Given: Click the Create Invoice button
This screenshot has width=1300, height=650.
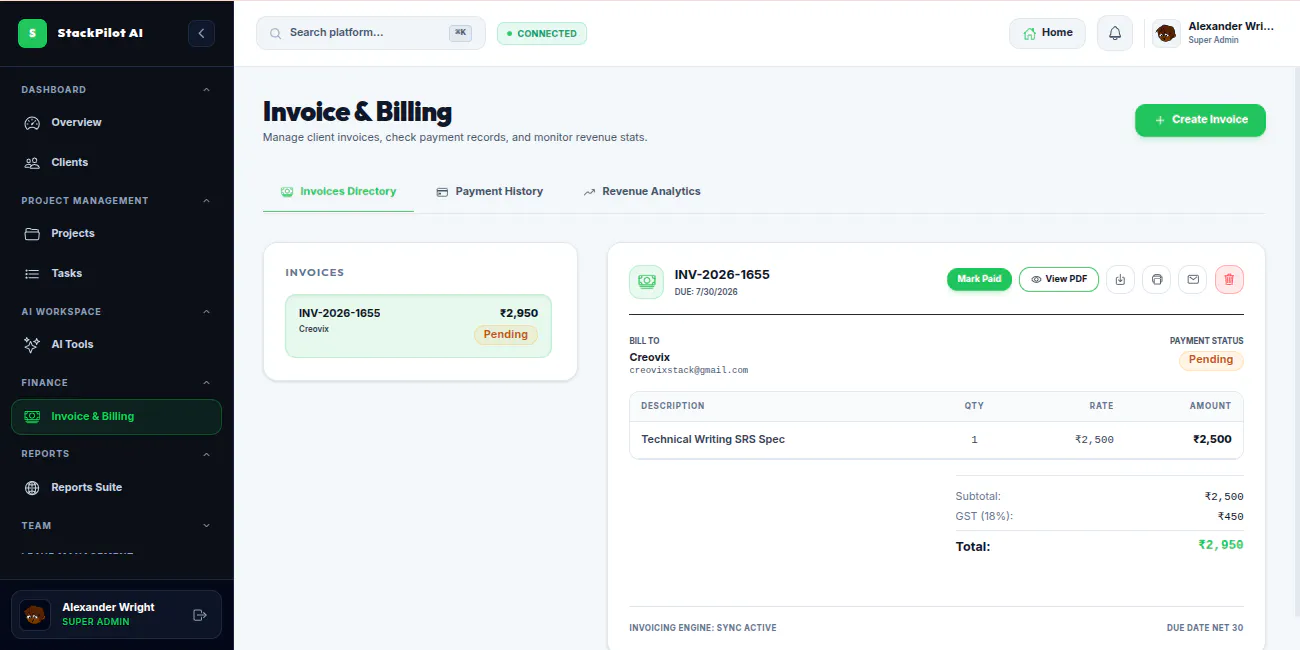Looking at the screenshot, I should pos(1200,120).
